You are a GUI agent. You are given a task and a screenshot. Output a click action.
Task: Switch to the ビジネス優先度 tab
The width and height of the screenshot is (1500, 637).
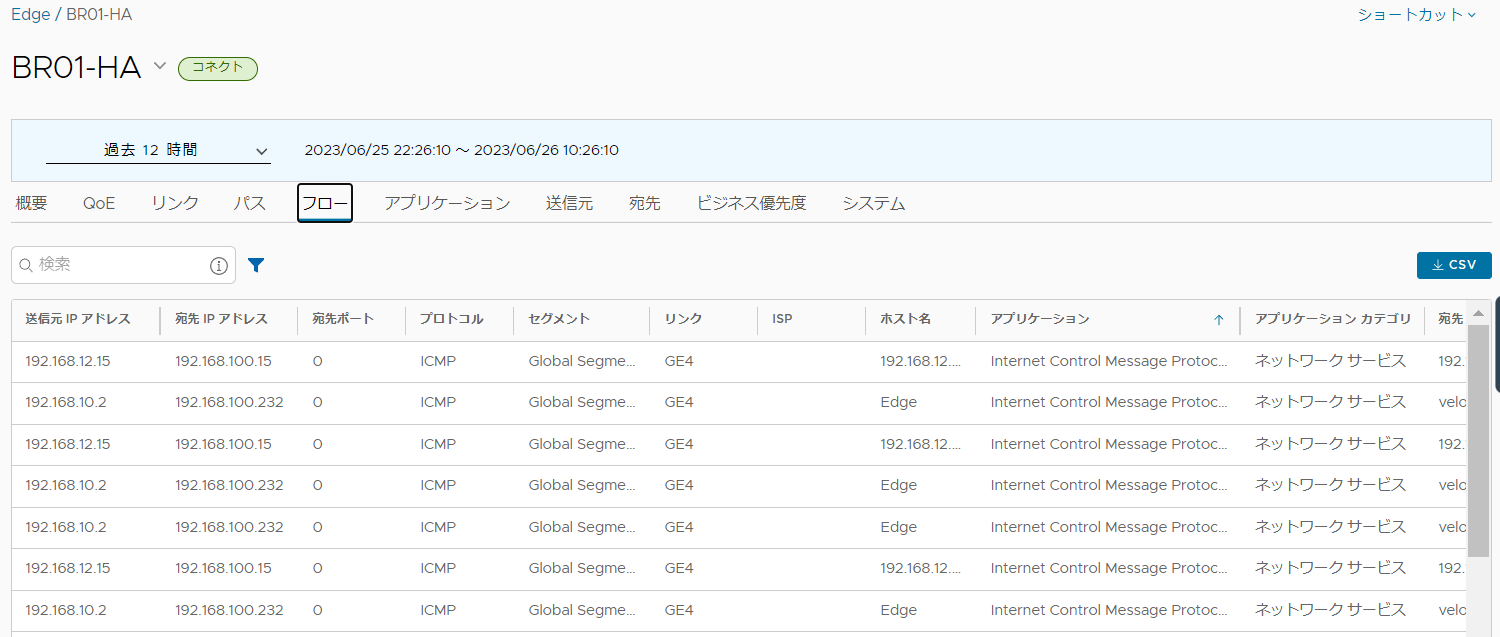[x=751, y=203]
